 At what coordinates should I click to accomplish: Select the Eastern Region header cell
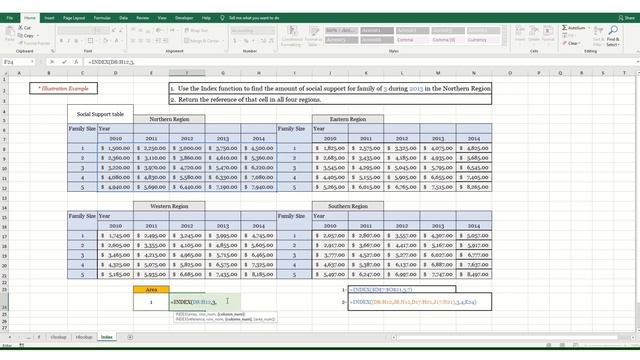pyautogui.click(x=348, y=119)
